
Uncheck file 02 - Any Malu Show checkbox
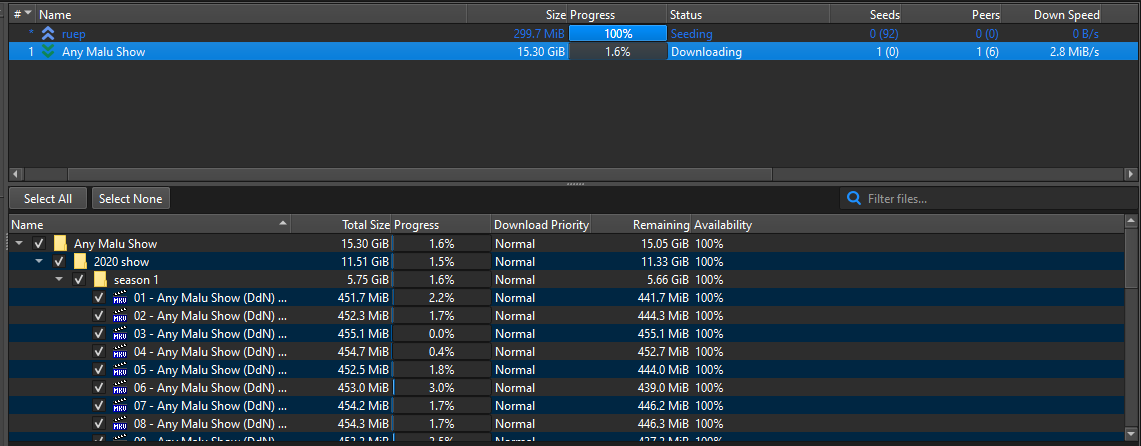click(x=100, y=316)
